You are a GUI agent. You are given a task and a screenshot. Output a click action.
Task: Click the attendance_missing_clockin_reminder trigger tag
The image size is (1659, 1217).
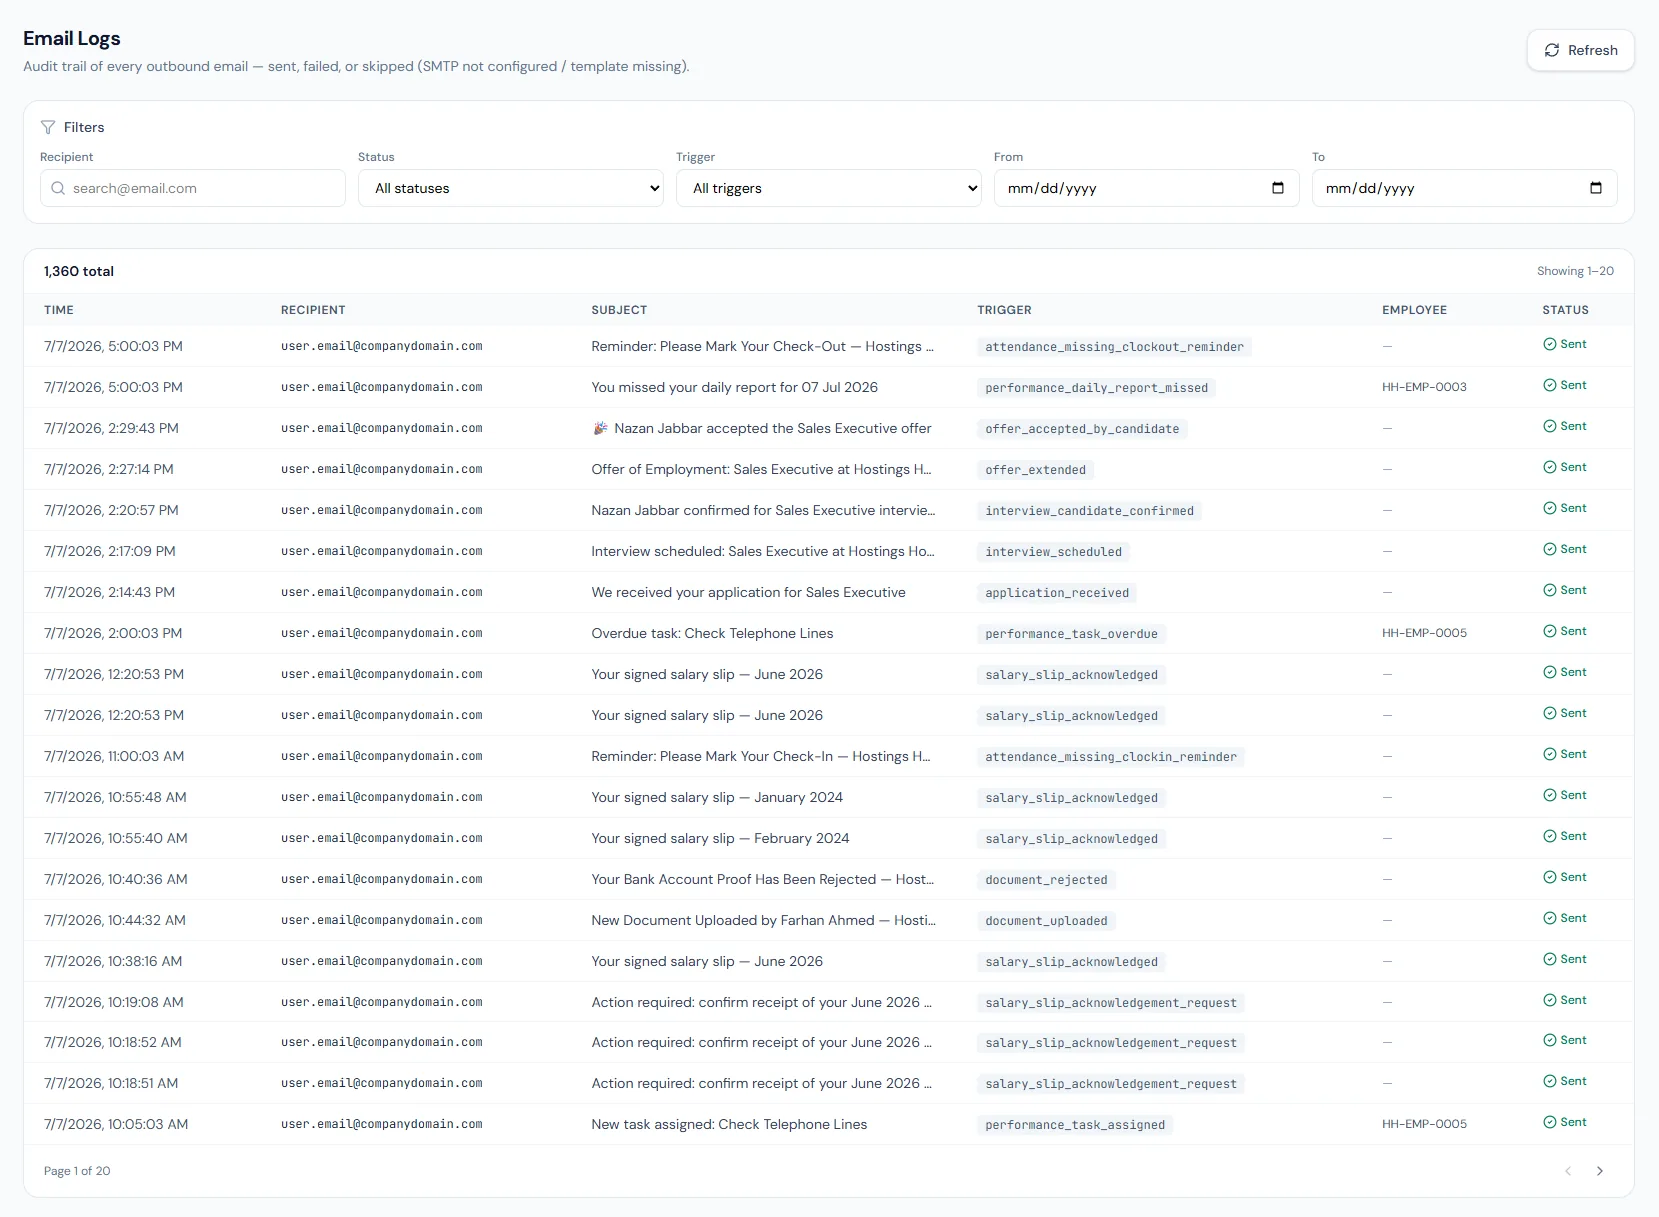[1110, 757]
